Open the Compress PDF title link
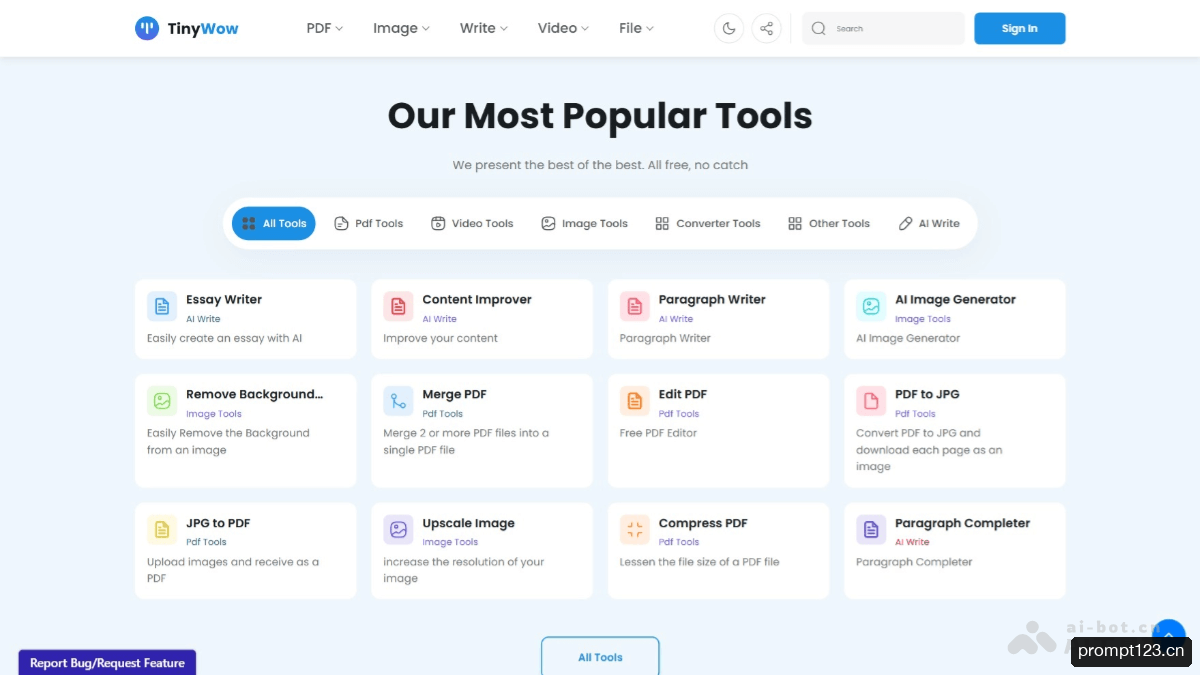Screen dimensions: 1200x675 [x=703, y=523]
